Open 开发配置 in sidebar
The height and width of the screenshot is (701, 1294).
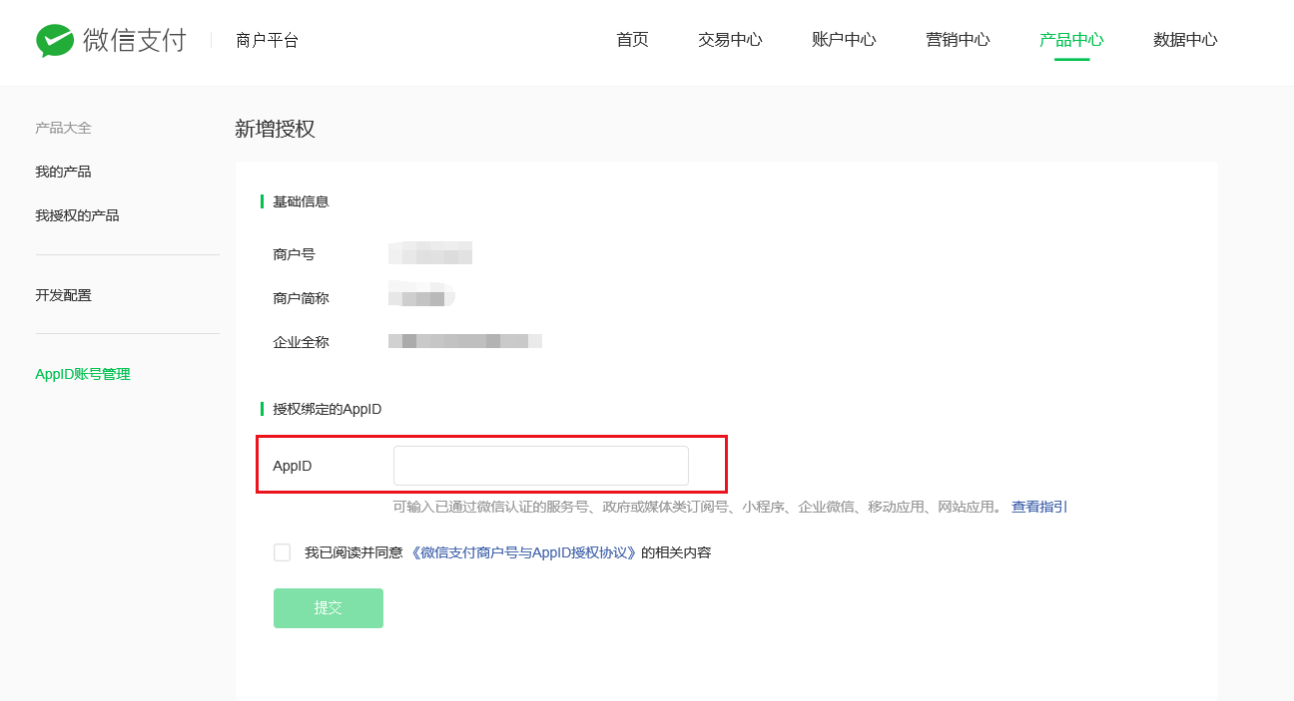(x=63, y=296)
